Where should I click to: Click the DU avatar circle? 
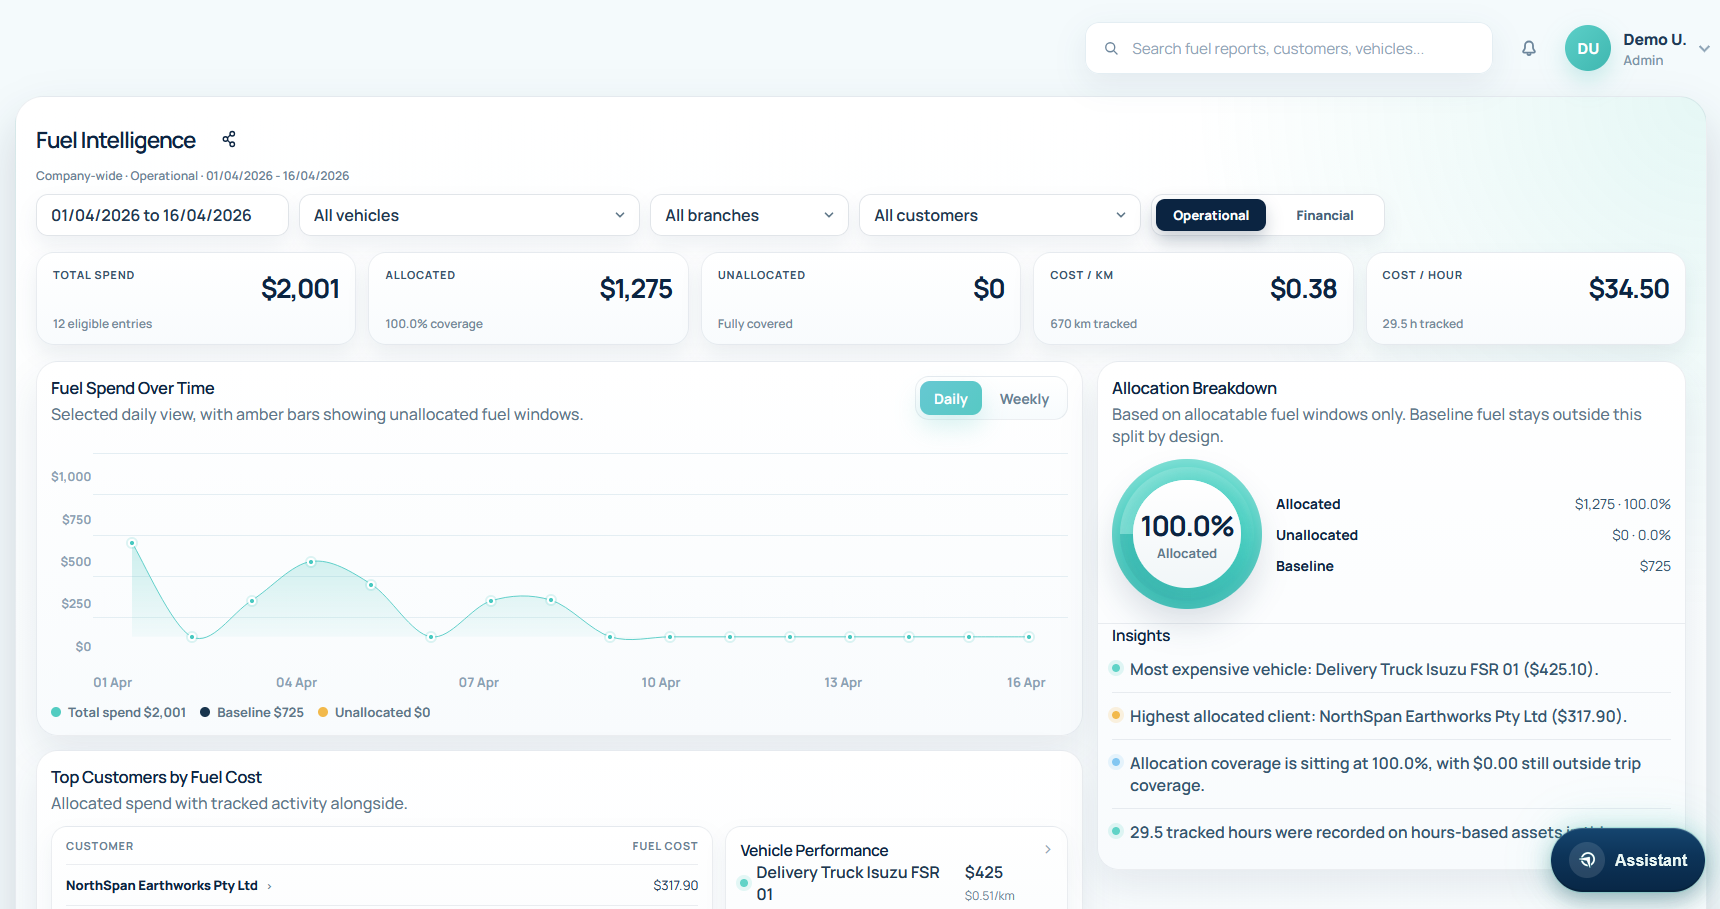(x=1588, y=47)
